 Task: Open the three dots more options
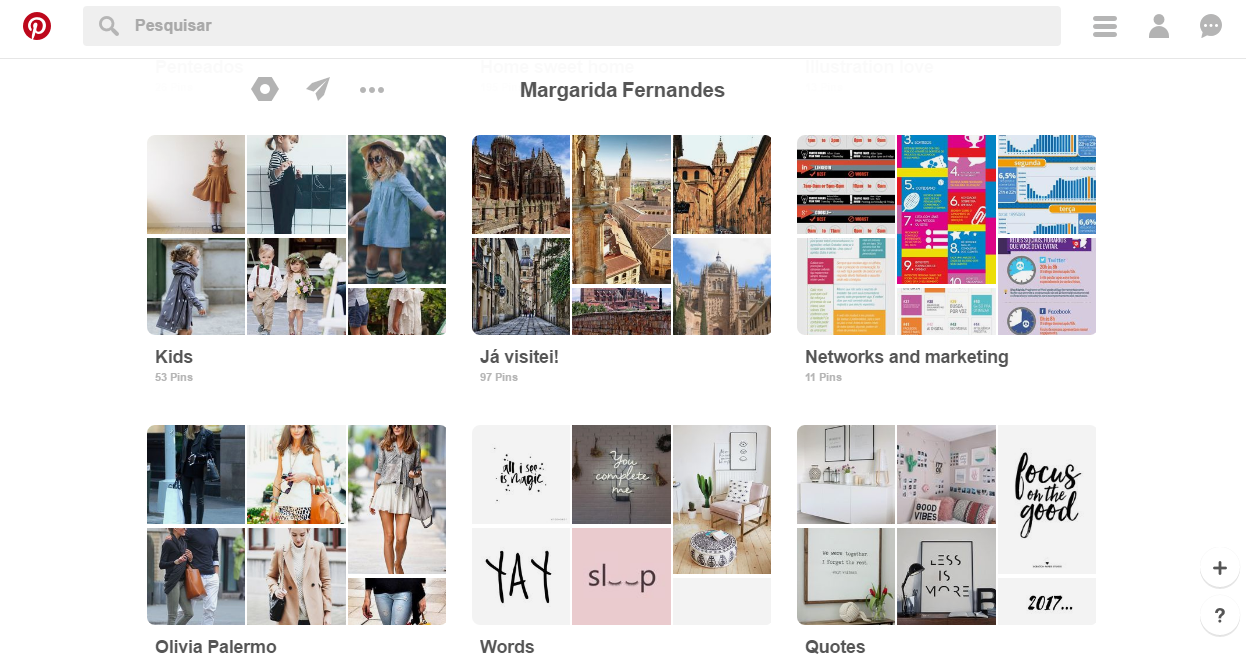coord(372,90)
